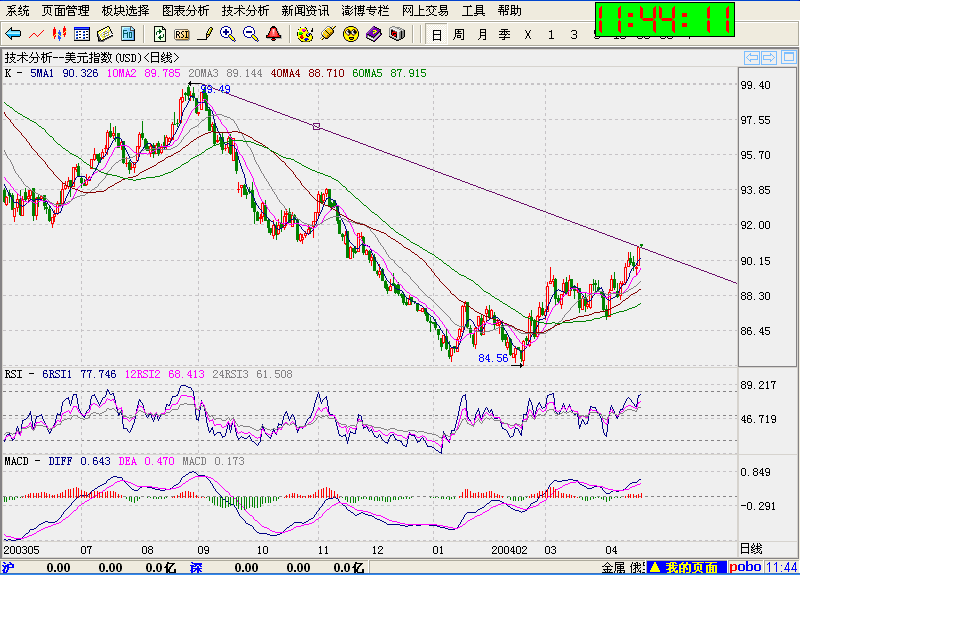Open the RSI indicator icon
Image resolution: width=978 pixels, height=619 pixels.
182,34
